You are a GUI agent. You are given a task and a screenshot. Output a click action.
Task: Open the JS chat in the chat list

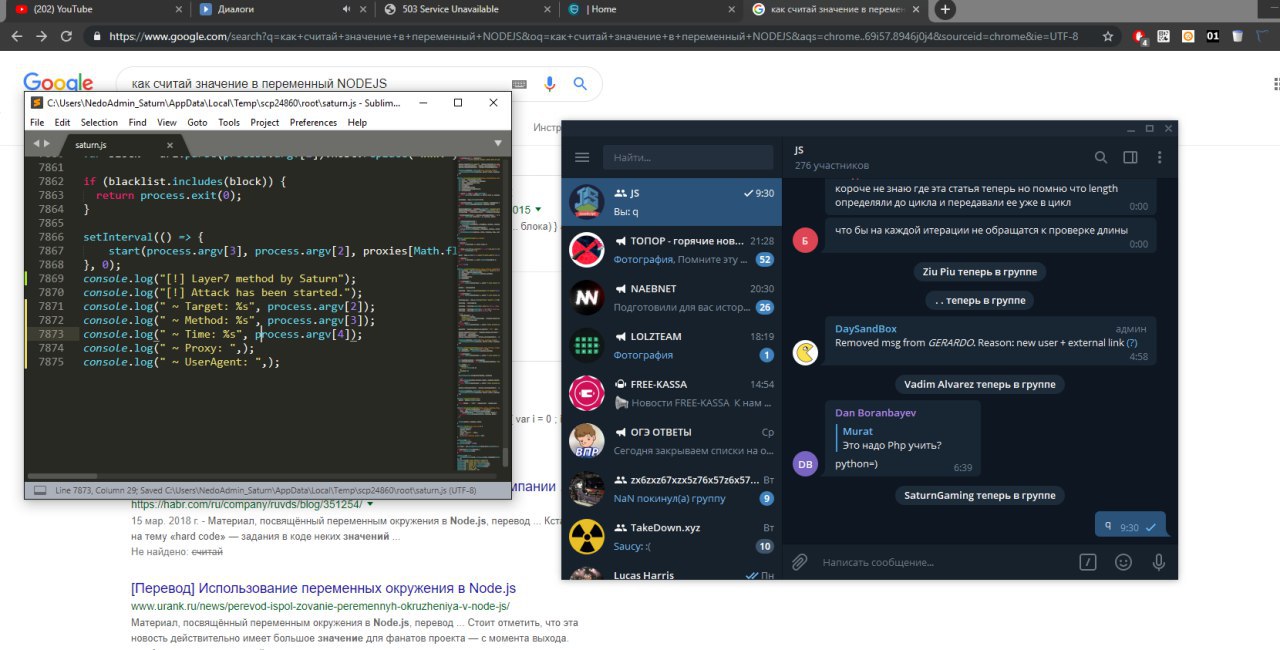[671, 202]
